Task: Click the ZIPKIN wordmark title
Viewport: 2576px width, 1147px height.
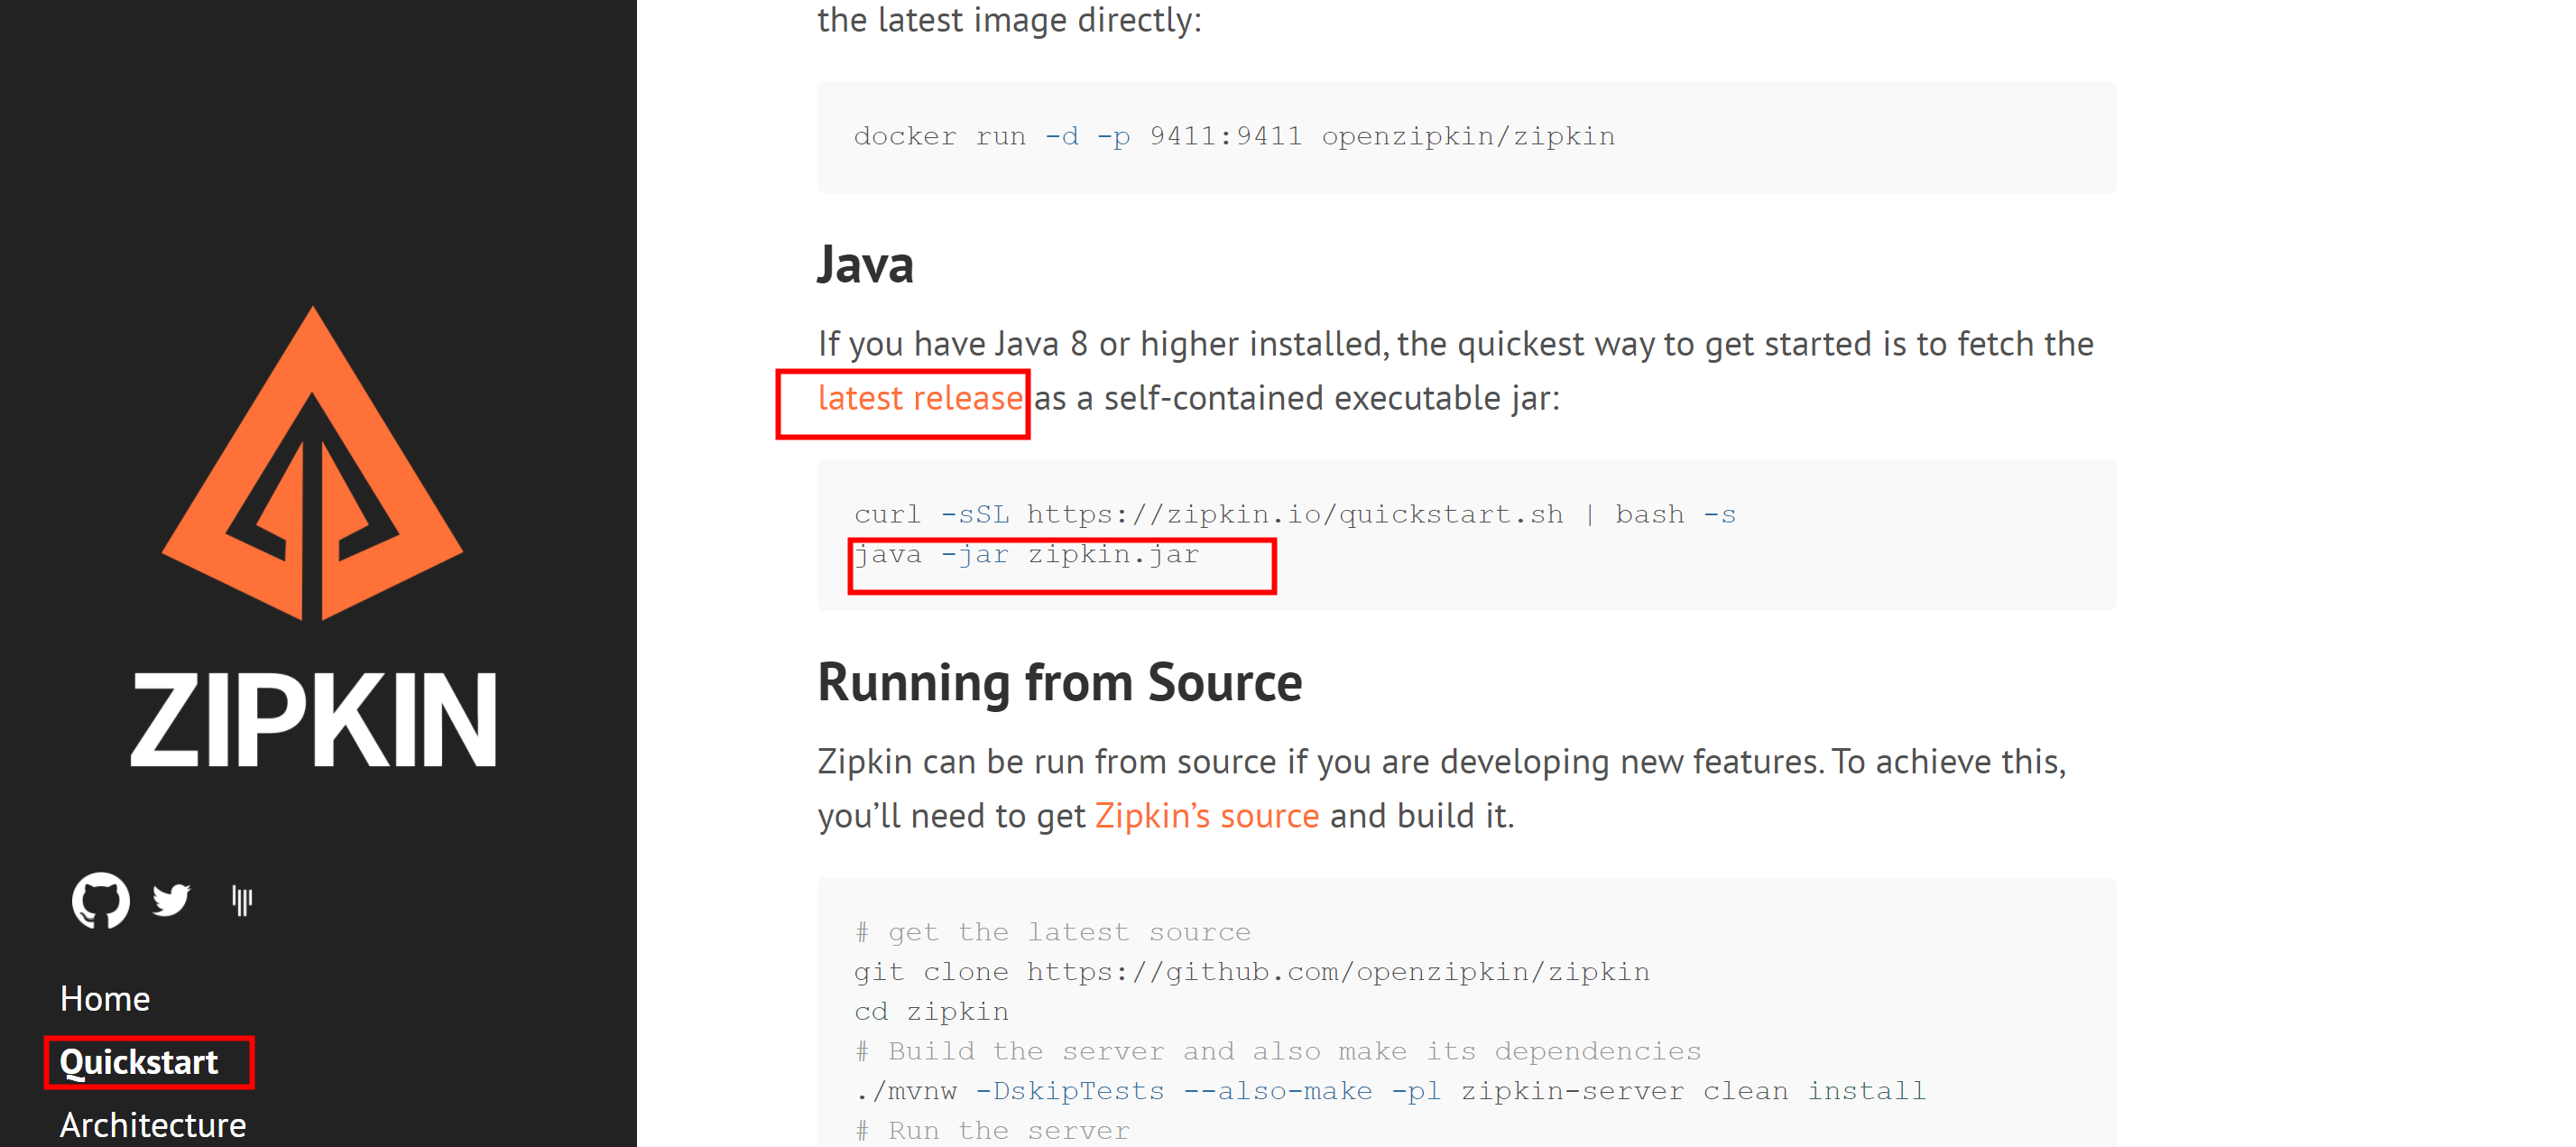Action: point(312,719)
